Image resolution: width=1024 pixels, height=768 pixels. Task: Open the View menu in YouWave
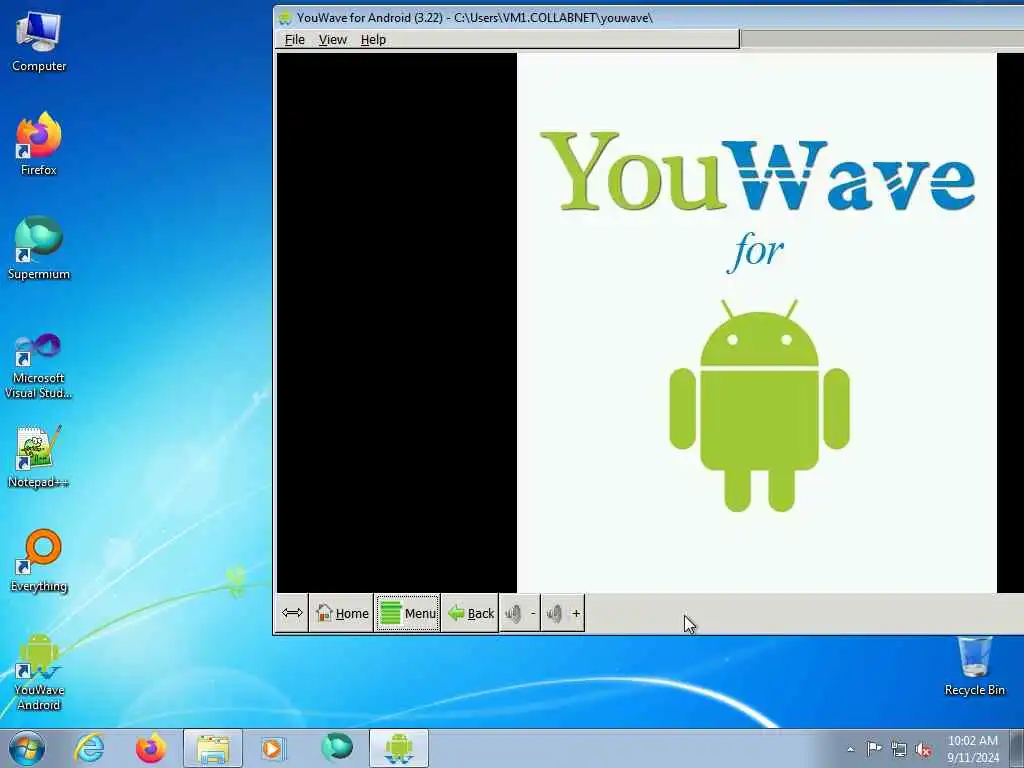(x=332, y=40)
